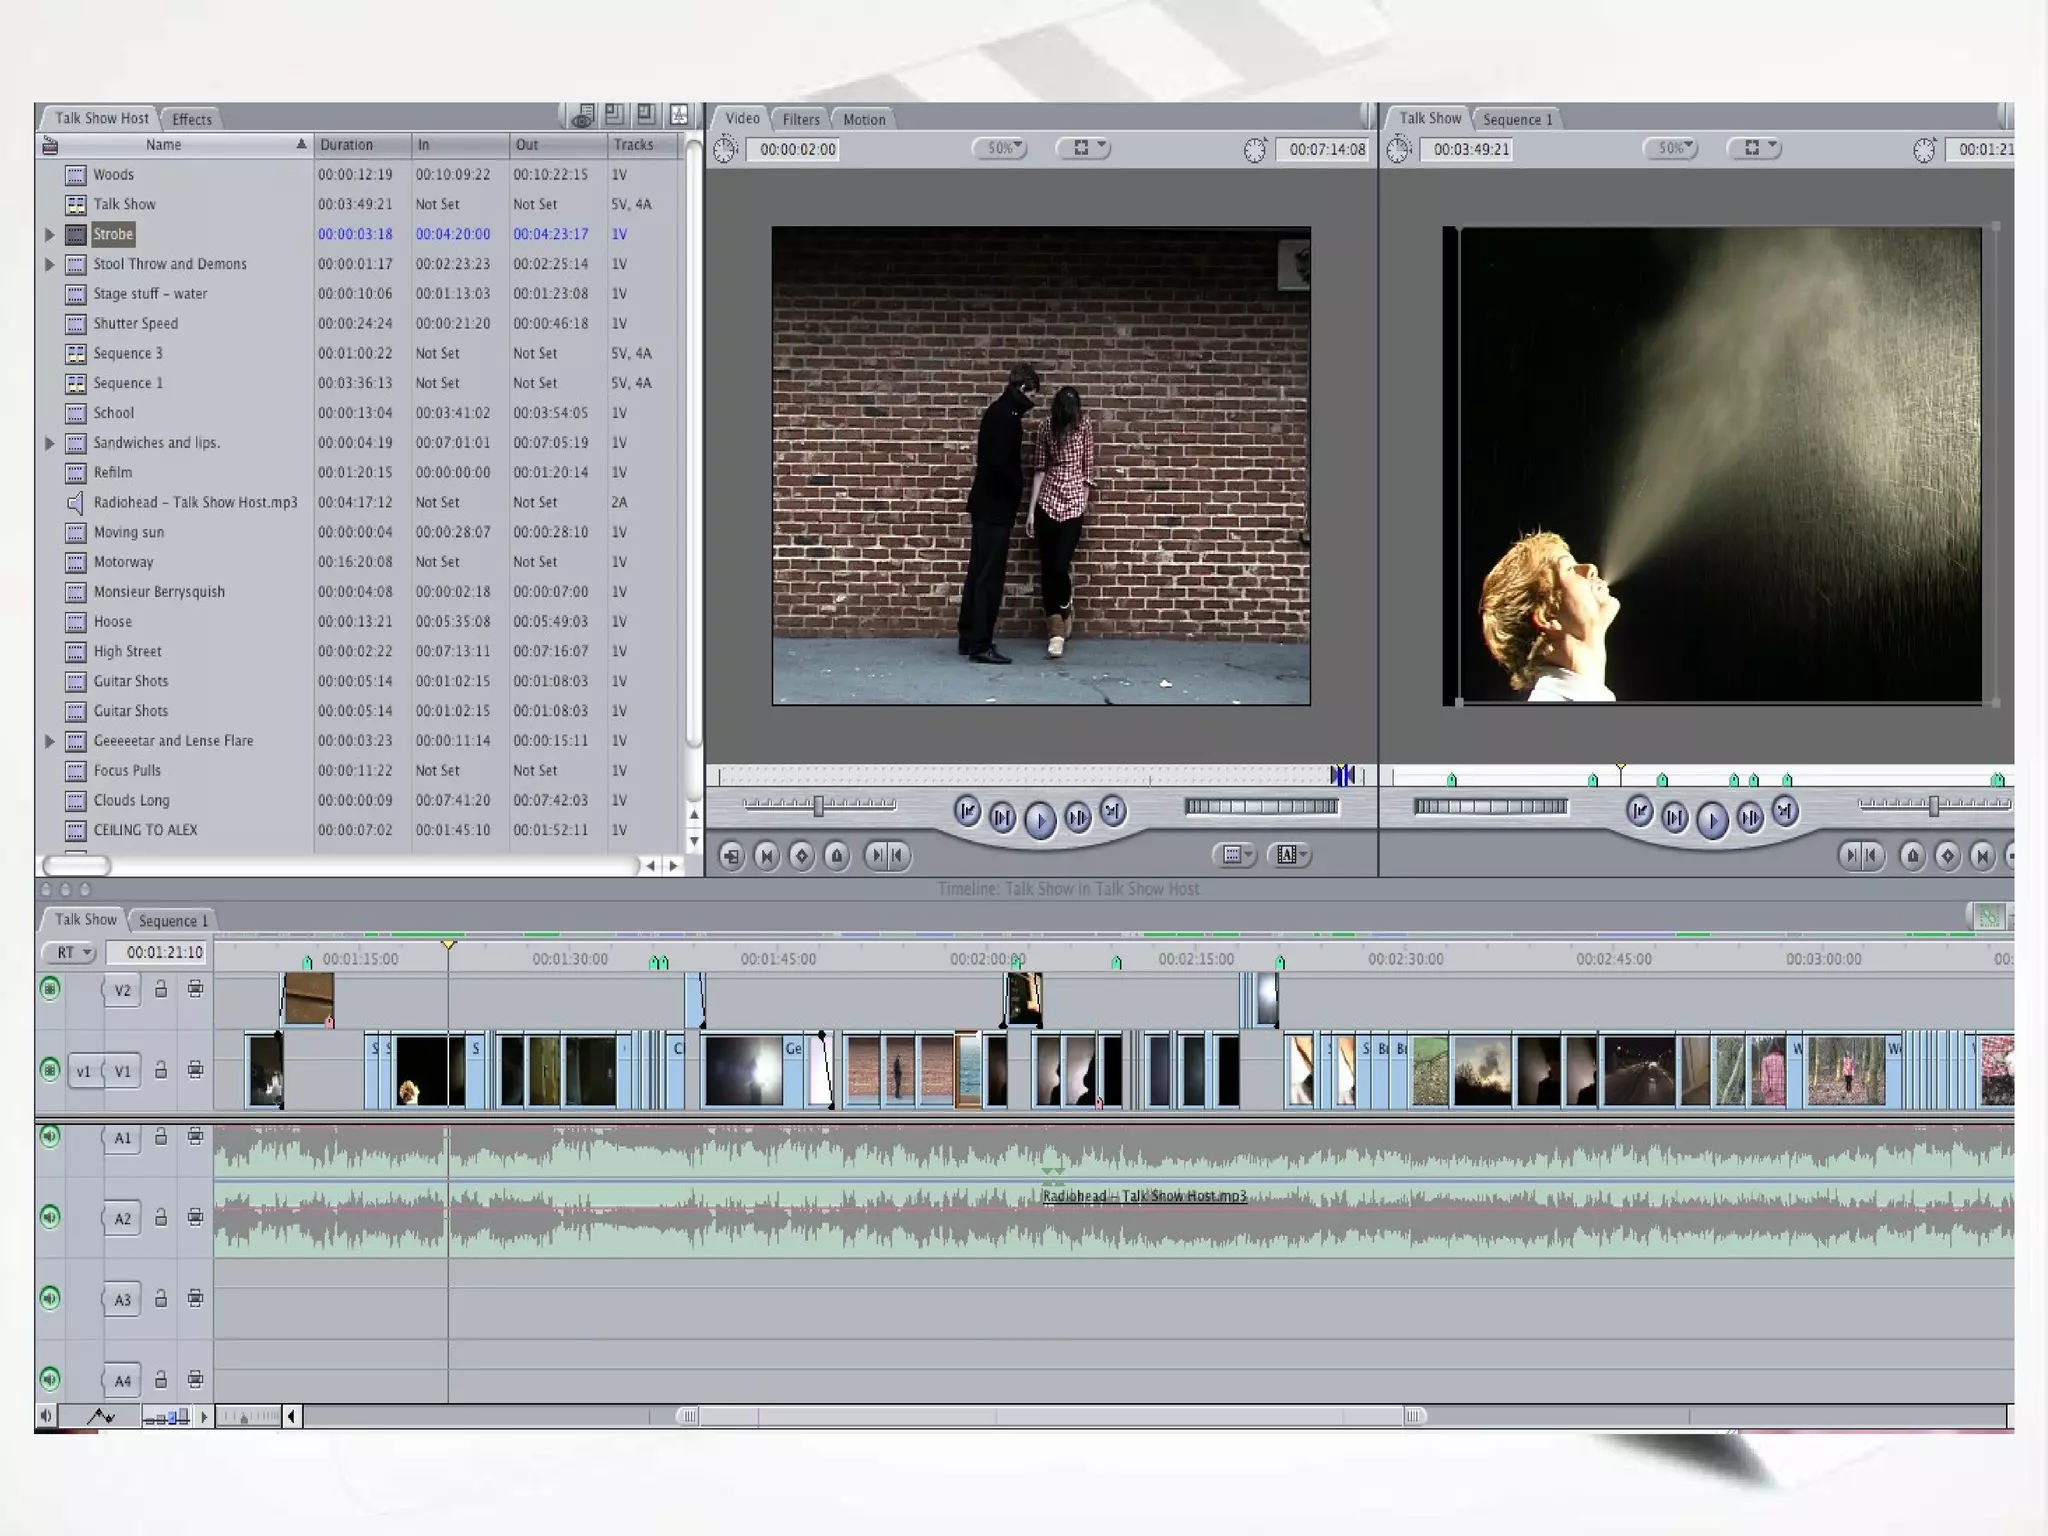
Task: Add motion keyframe in Canvas
Action: [x=1947, y=855]
